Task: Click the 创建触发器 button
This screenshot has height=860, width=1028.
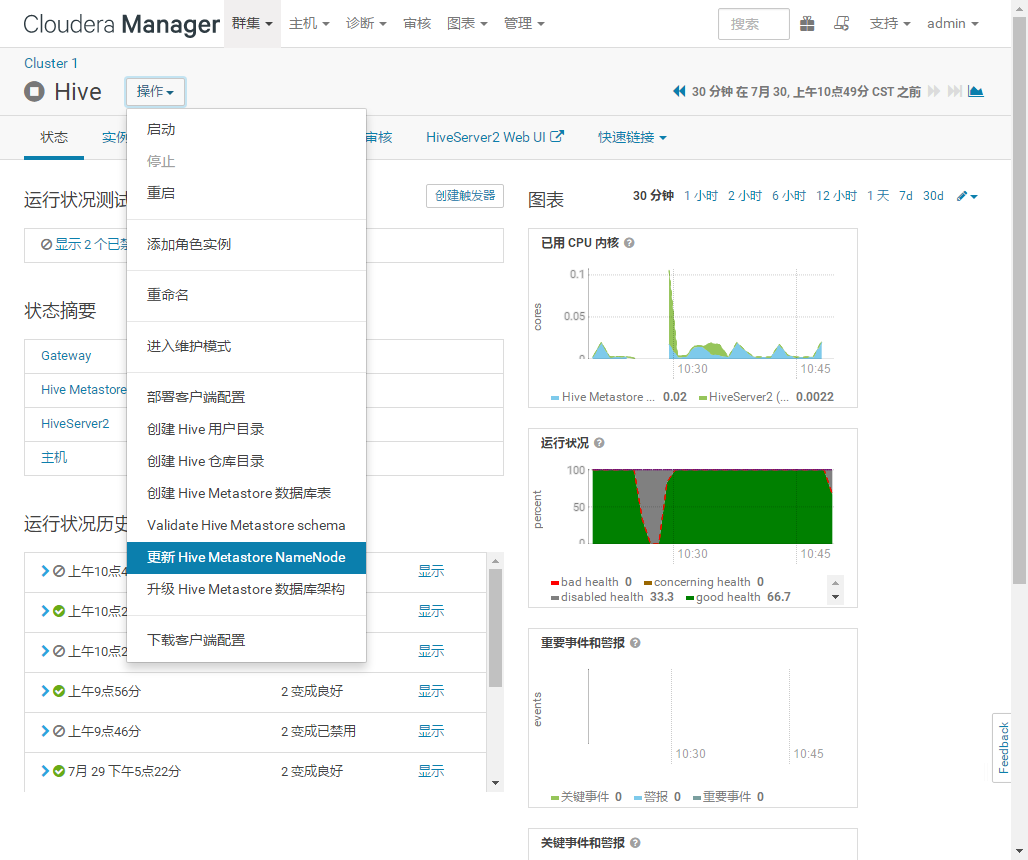Action: coord(465,196)
